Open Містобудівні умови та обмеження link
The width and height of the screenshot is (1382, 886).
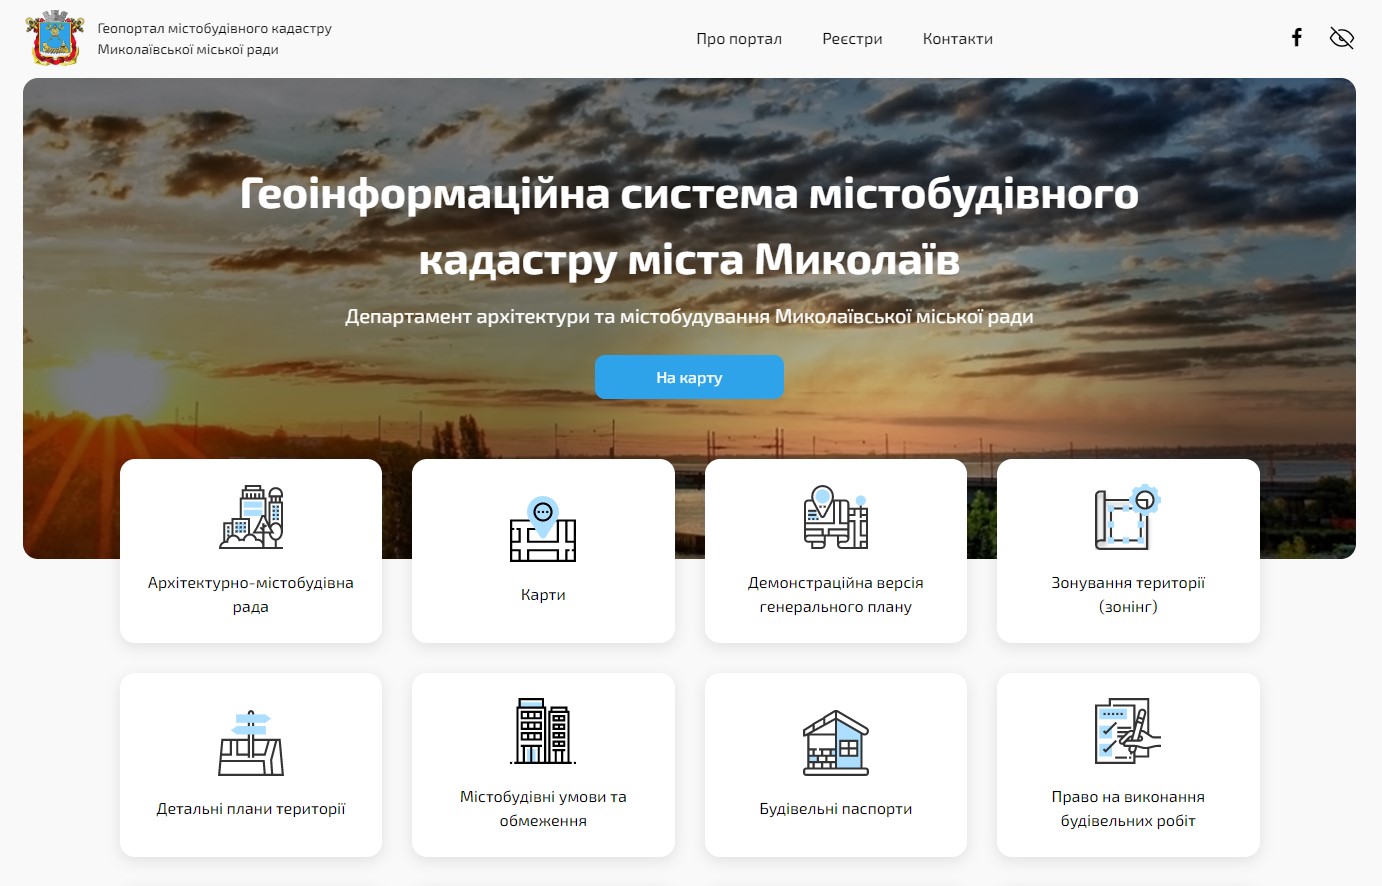point(543,809)
